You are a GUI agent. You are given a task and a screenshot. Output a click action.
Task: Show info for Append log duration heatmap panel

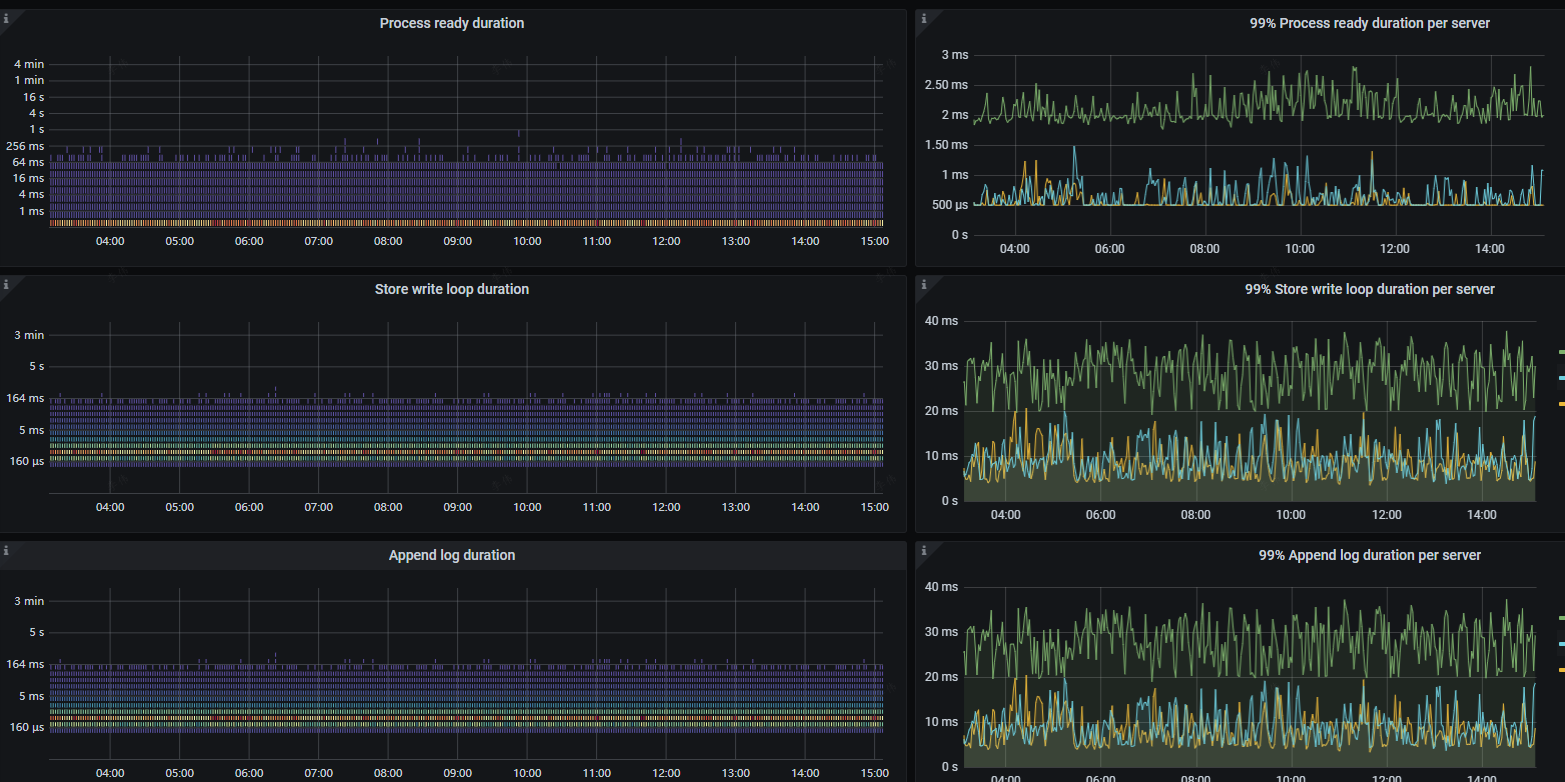pyautogui.click(x=6, y=550)
